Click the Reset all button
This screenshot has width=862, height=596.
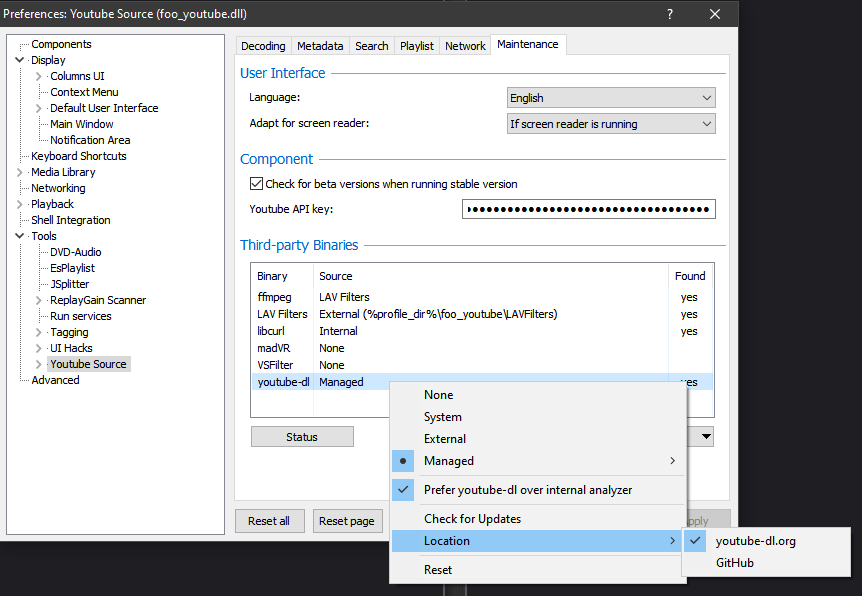point(269,521)
